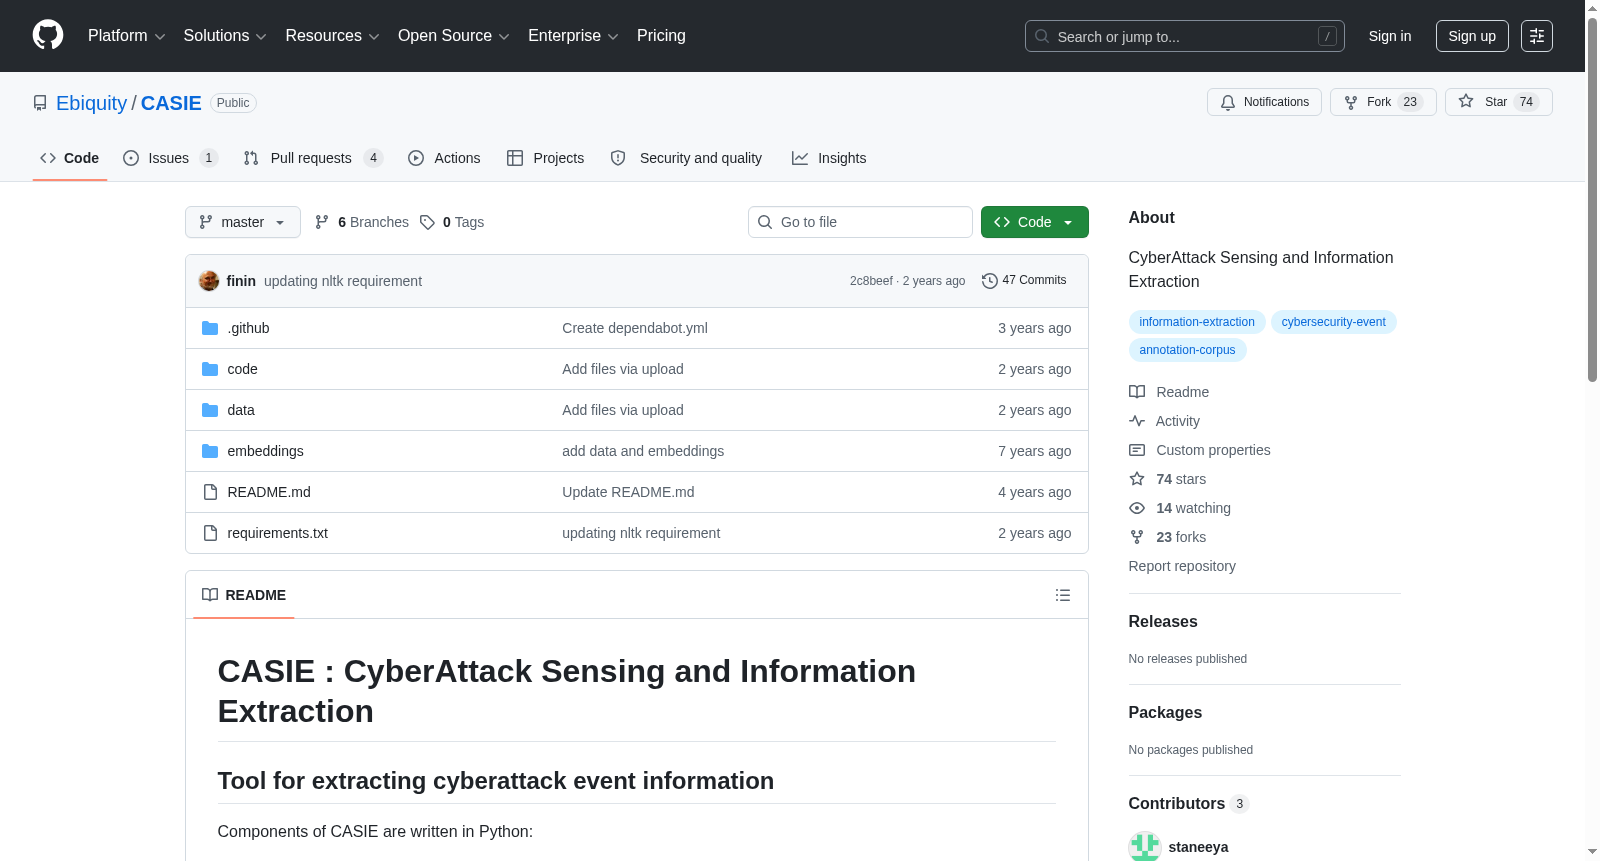Click Sign in
The height and width of the screenshot is (861, 1600).
click(x=1390, y=36)
